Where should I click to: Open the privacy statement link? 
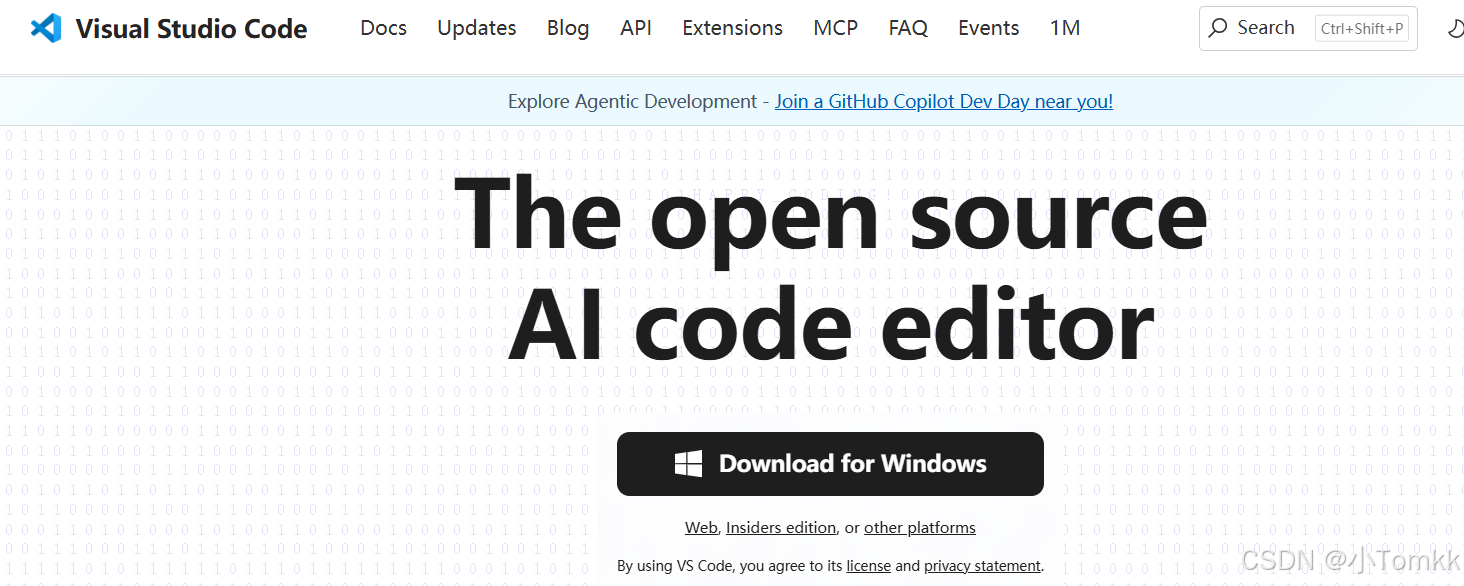click(x=982, y=566)
